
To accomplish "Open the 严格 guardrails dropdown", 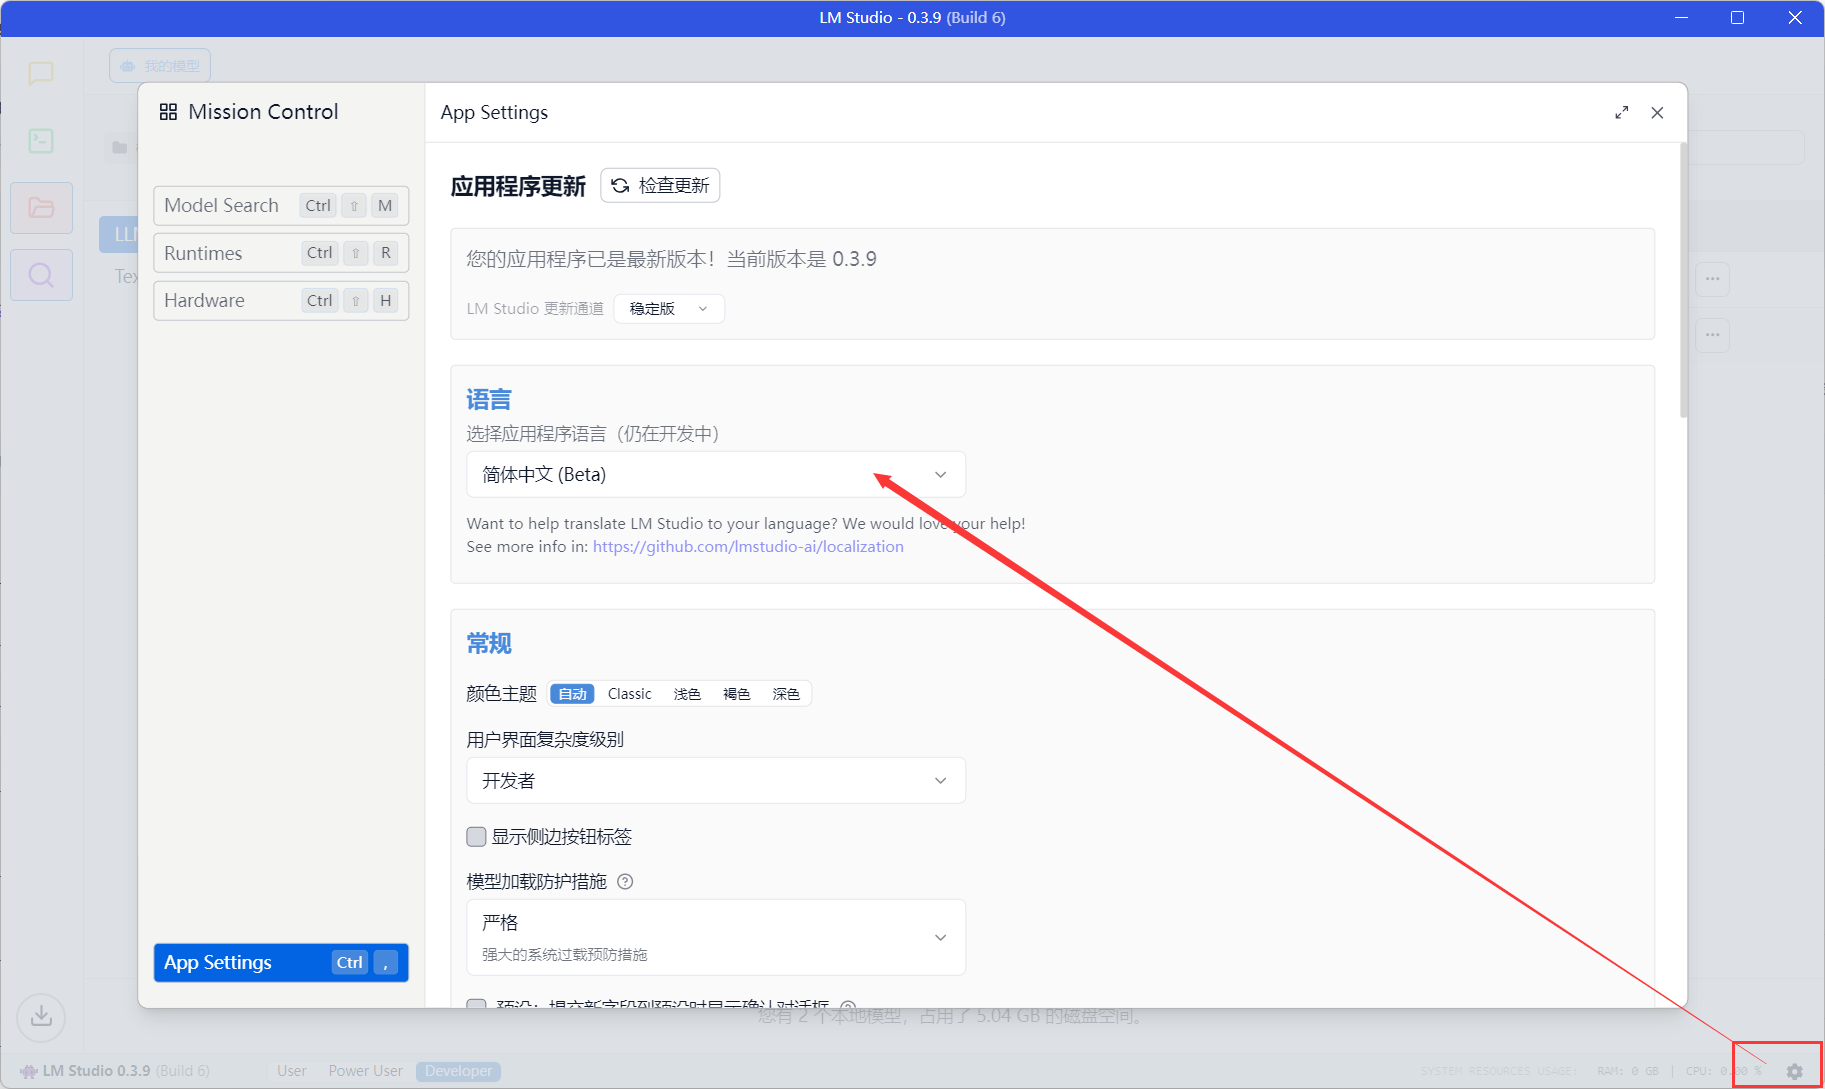I will (716, 937).
